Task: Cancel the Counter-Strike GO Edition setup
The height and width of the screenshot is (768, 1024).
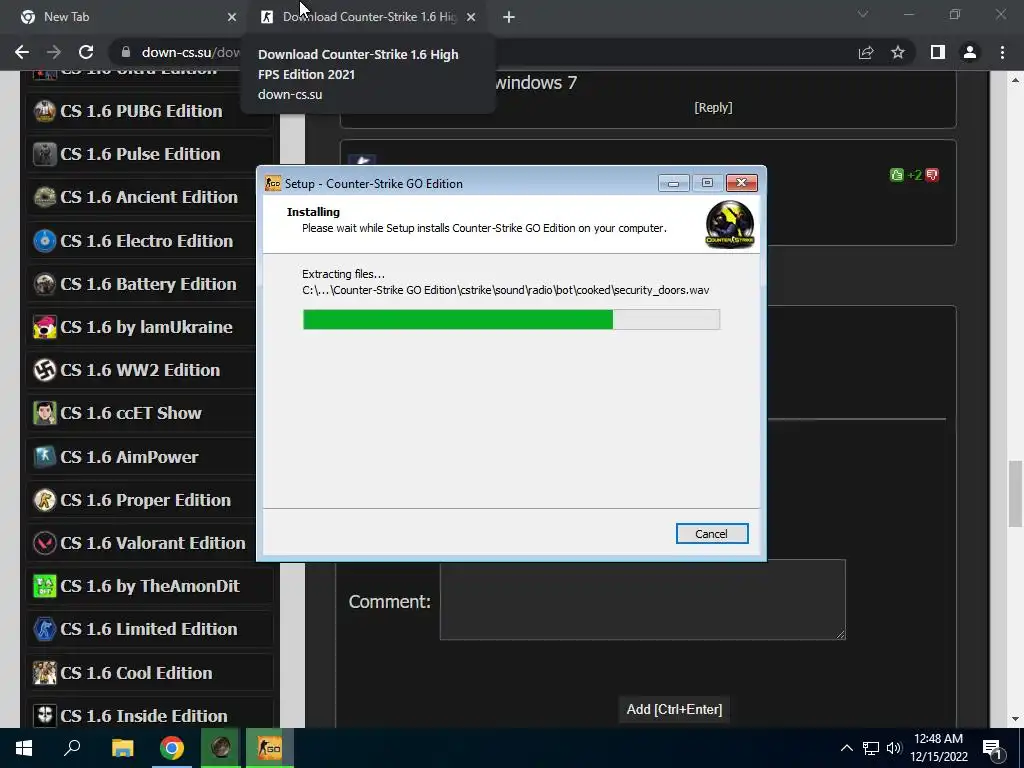Action: pyautogui.click(x=712, y=534)
